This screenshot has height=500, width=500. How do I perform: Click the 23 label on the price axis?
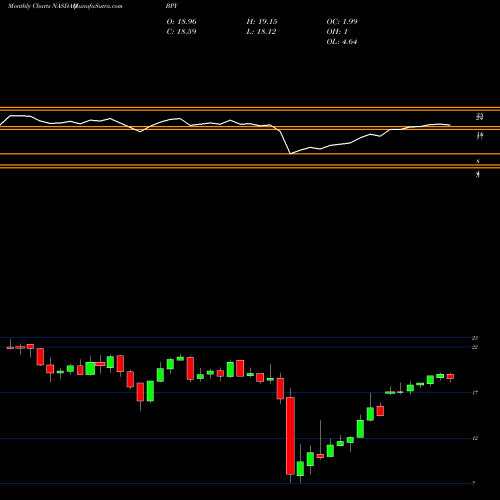pyautogui.click(x=475, y=338)
